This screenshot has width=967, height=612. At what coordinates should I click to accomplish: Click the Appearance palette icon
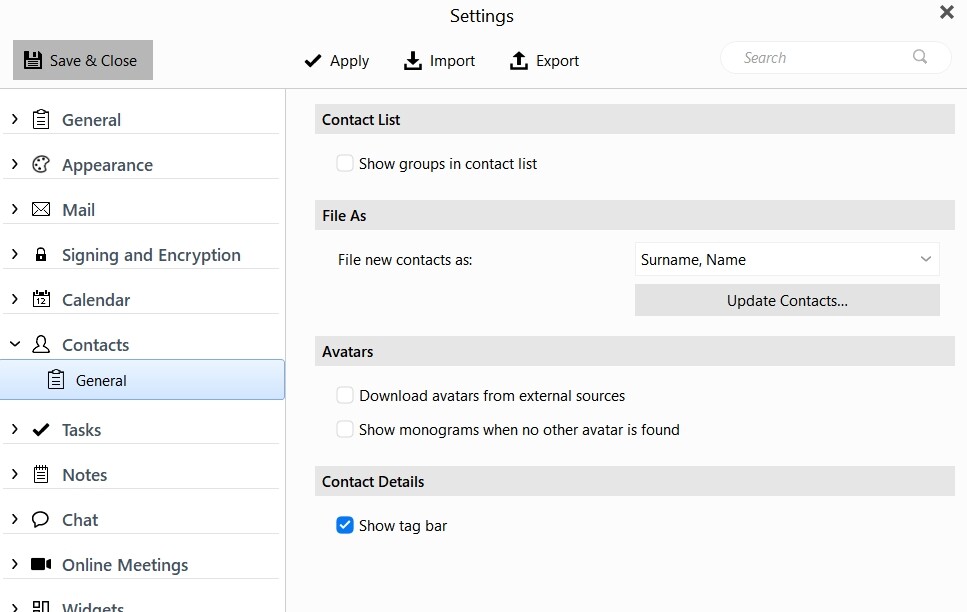pos(41,164)
